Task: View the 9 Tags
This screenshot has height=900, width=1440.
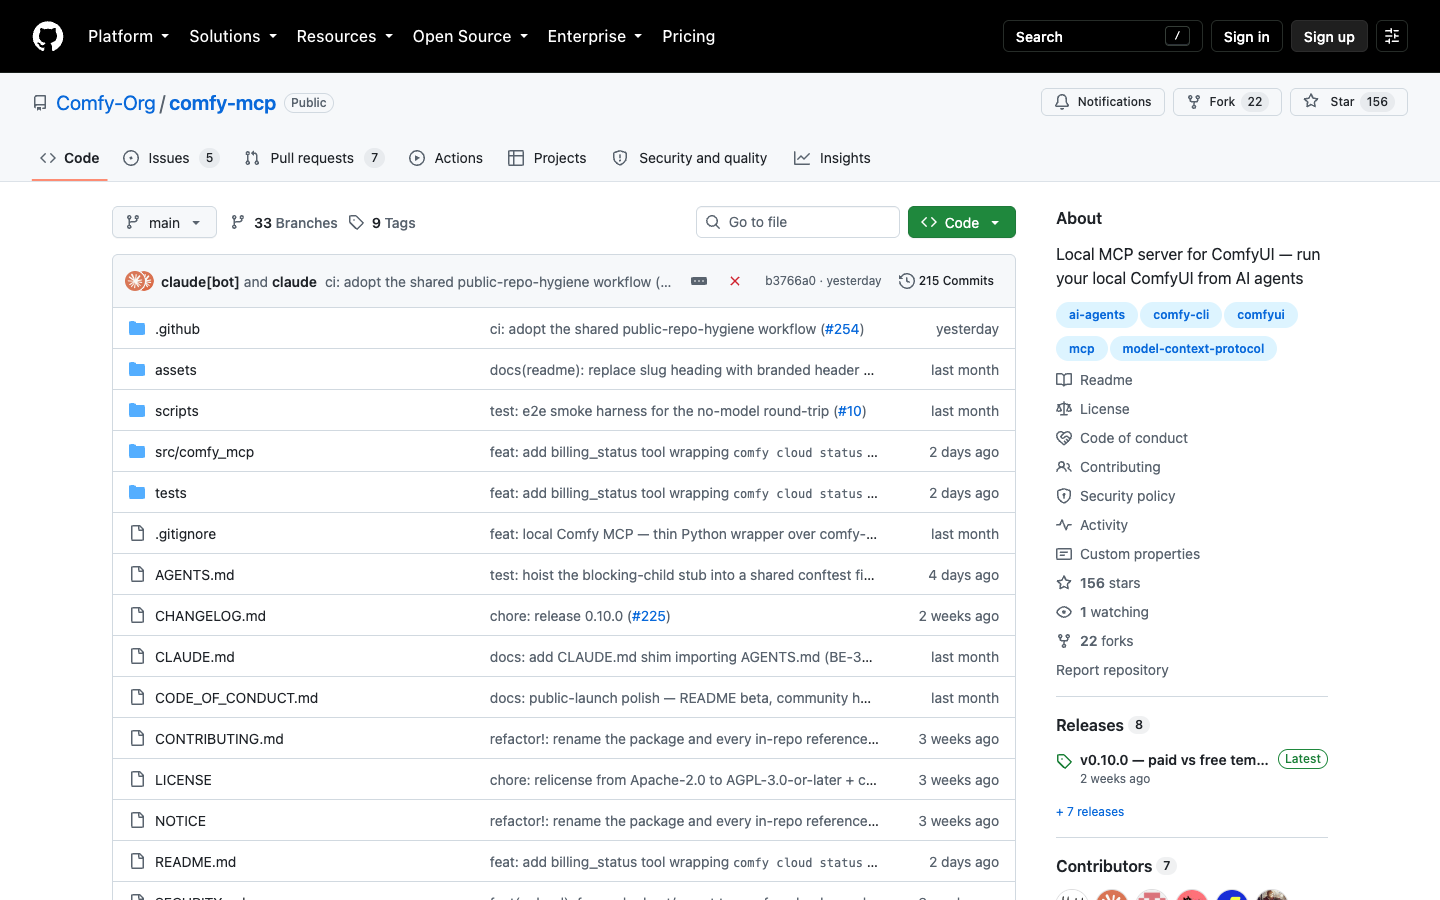Action: click(382, 223)
